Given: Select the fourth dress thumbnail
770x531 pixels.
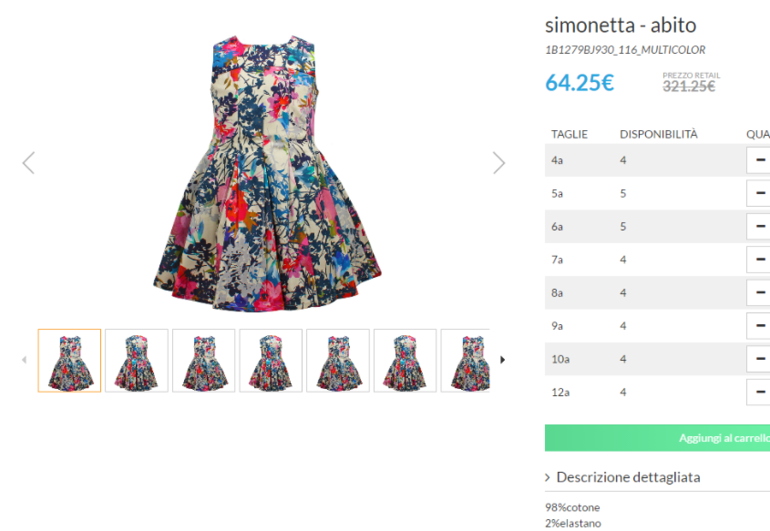Looking at the screenshot, I should [271, 361].
